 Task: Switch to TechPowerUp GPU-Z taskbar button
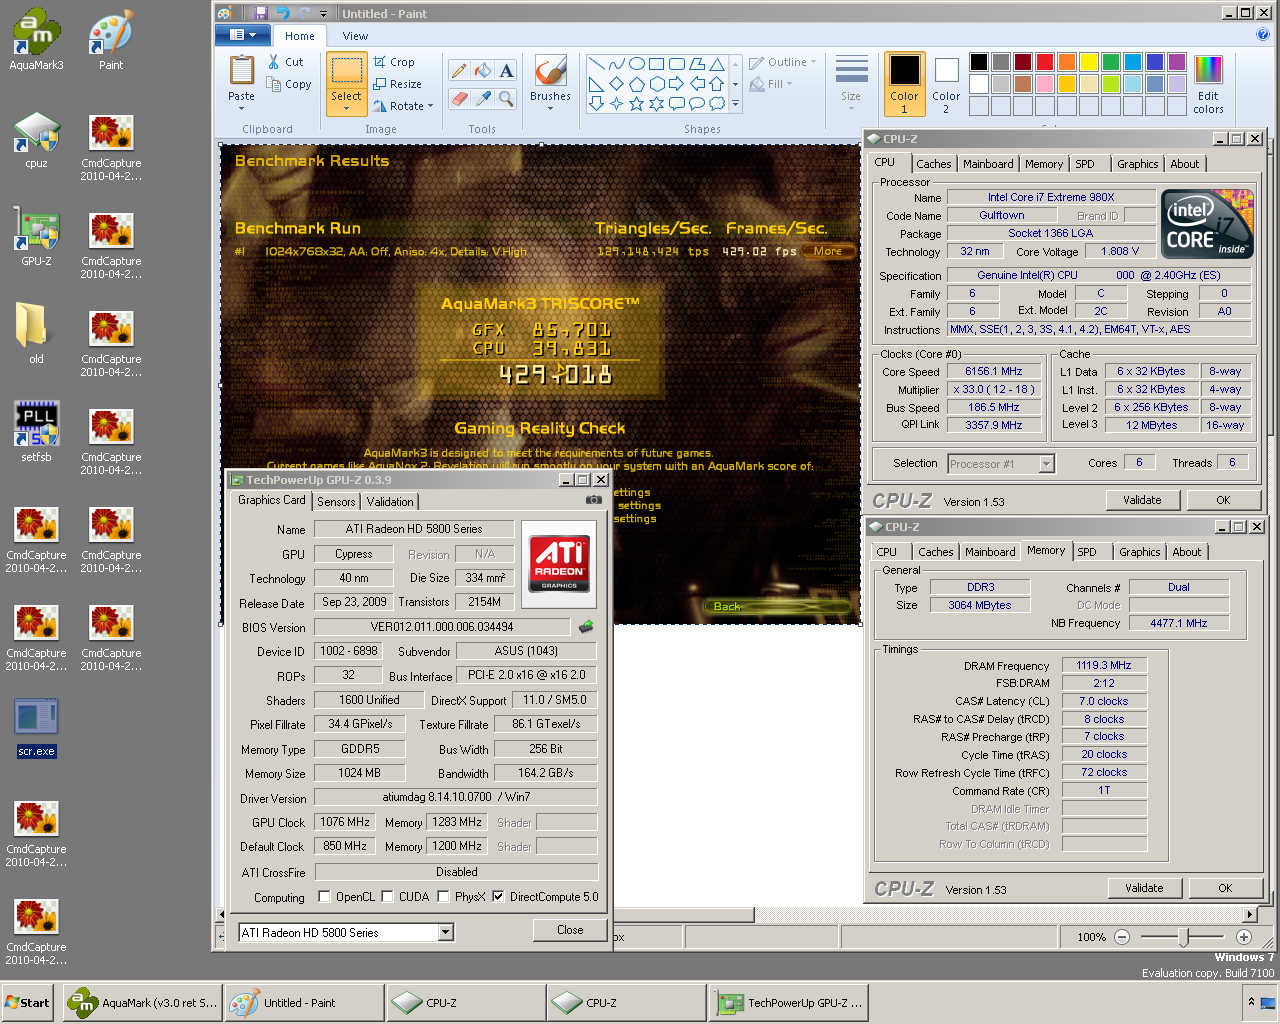coord(789,1003)
